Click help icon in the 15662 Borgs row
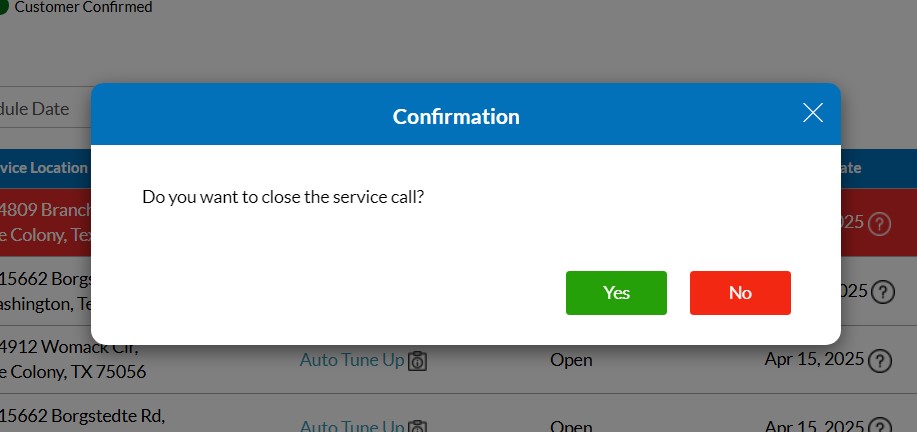Viewport: 917px width, 432px height. 882,292
